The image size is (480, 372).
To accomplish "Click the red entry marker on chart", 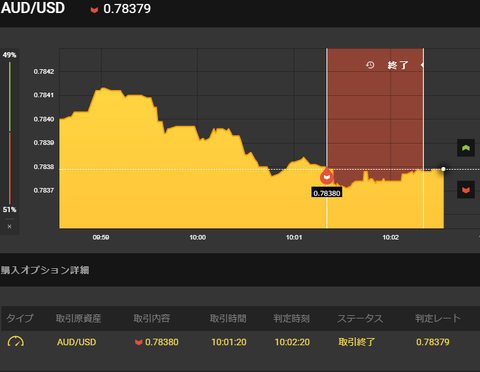I will pos(327,176).
